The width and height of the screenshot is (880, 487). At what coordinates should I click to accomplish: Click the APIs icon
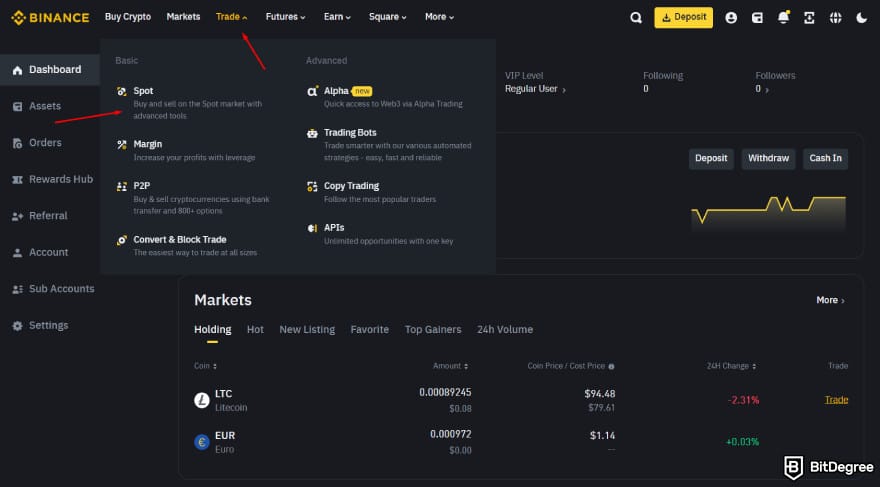tap(312, 228)
